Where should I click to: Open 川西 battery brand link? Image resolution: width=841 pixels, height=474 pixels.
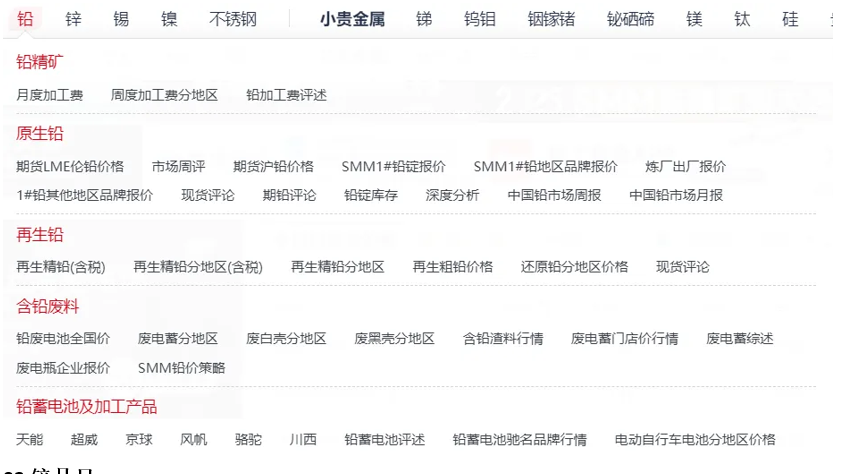(x=303, y=440)
